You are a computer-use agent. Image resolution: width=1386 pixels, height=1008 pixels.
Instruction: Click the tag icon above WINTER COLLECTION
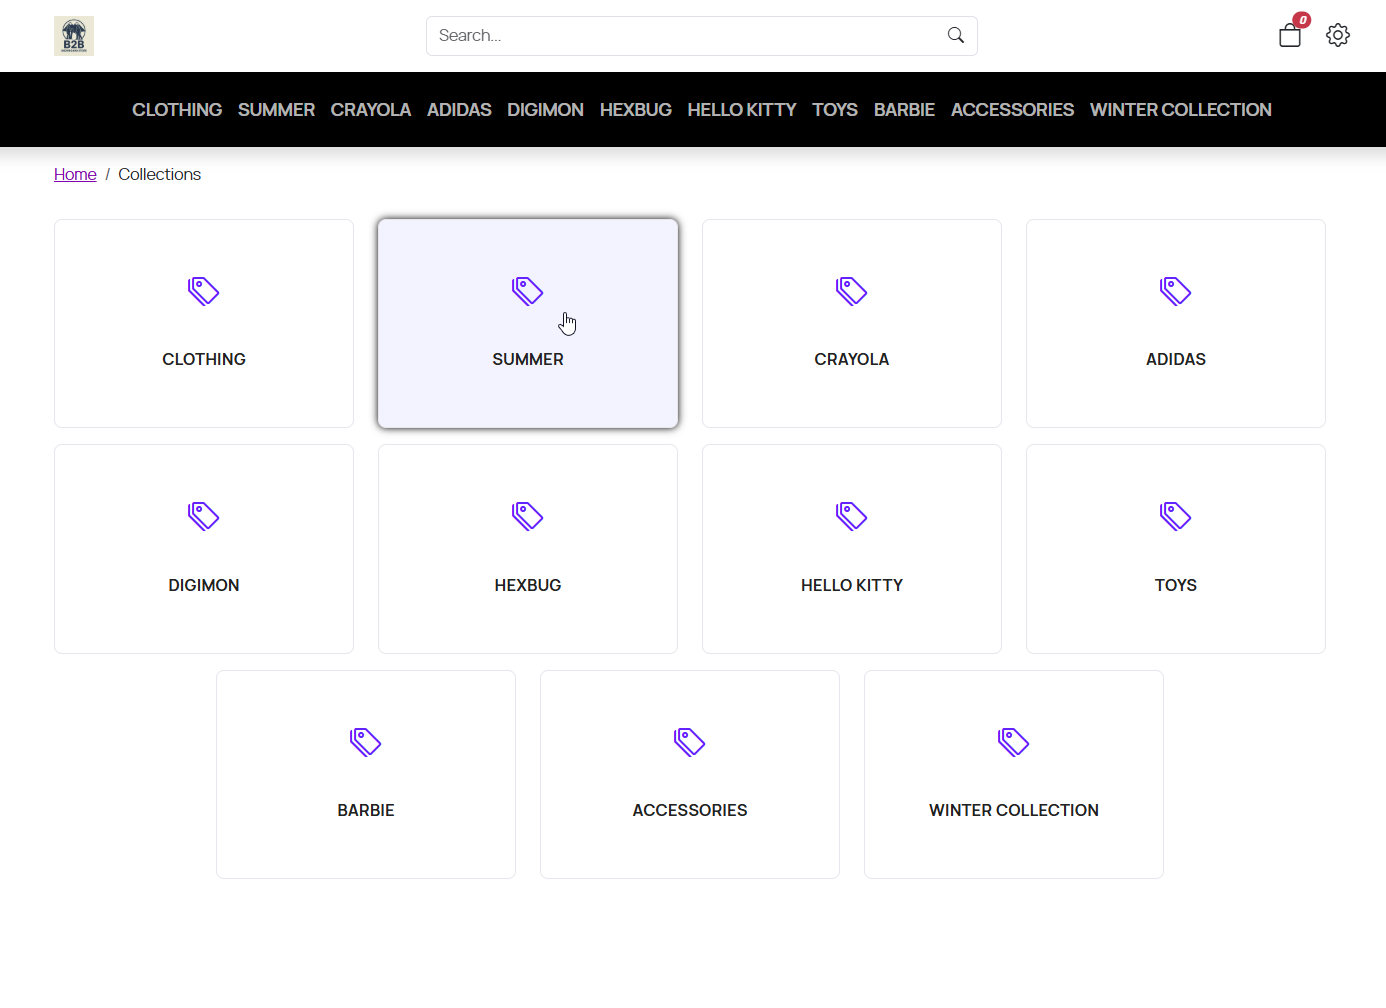click(x=1014, y=742)
